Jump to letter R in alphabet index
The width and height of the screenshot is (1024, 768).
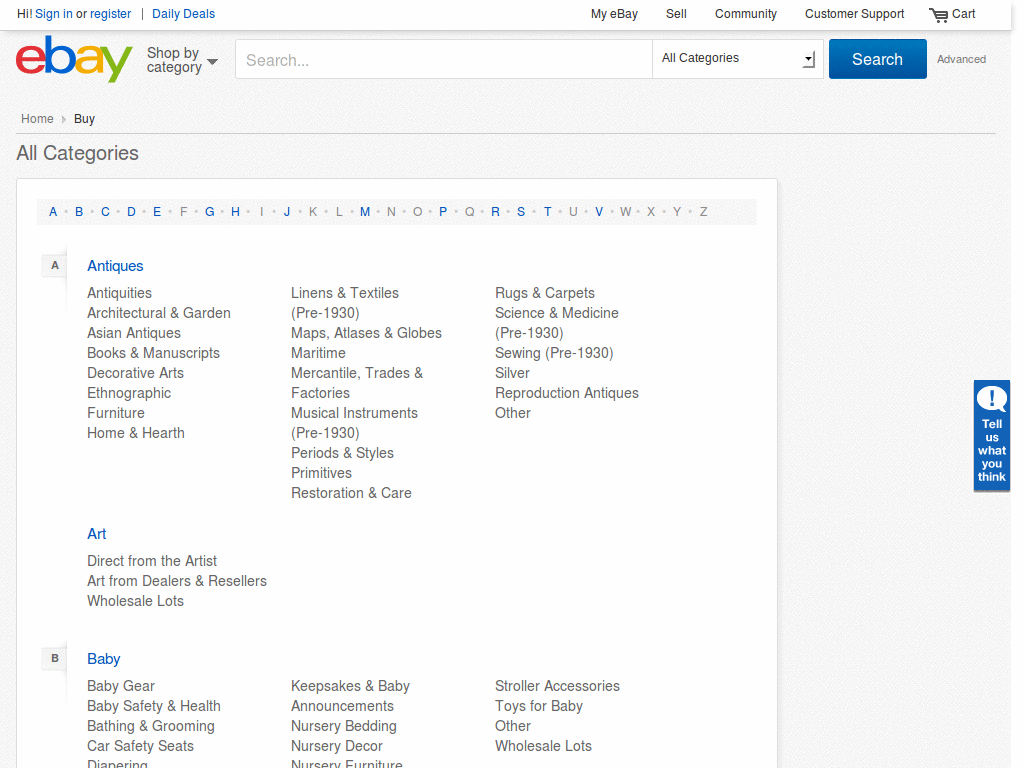[495, 212]
